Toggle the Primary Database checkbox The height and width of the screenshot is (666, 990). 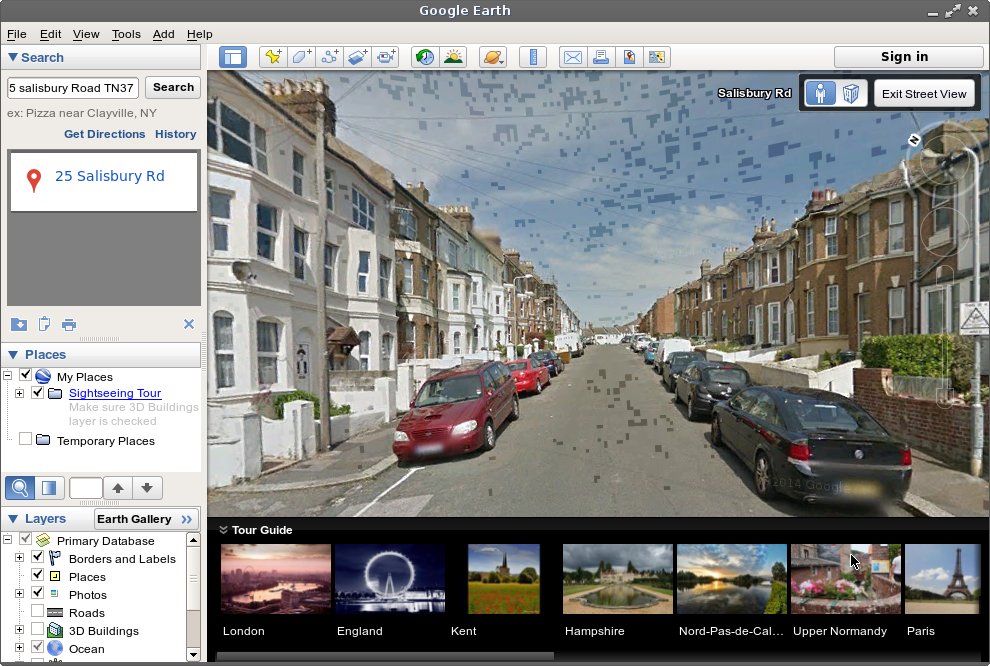[x=25, y=539]
